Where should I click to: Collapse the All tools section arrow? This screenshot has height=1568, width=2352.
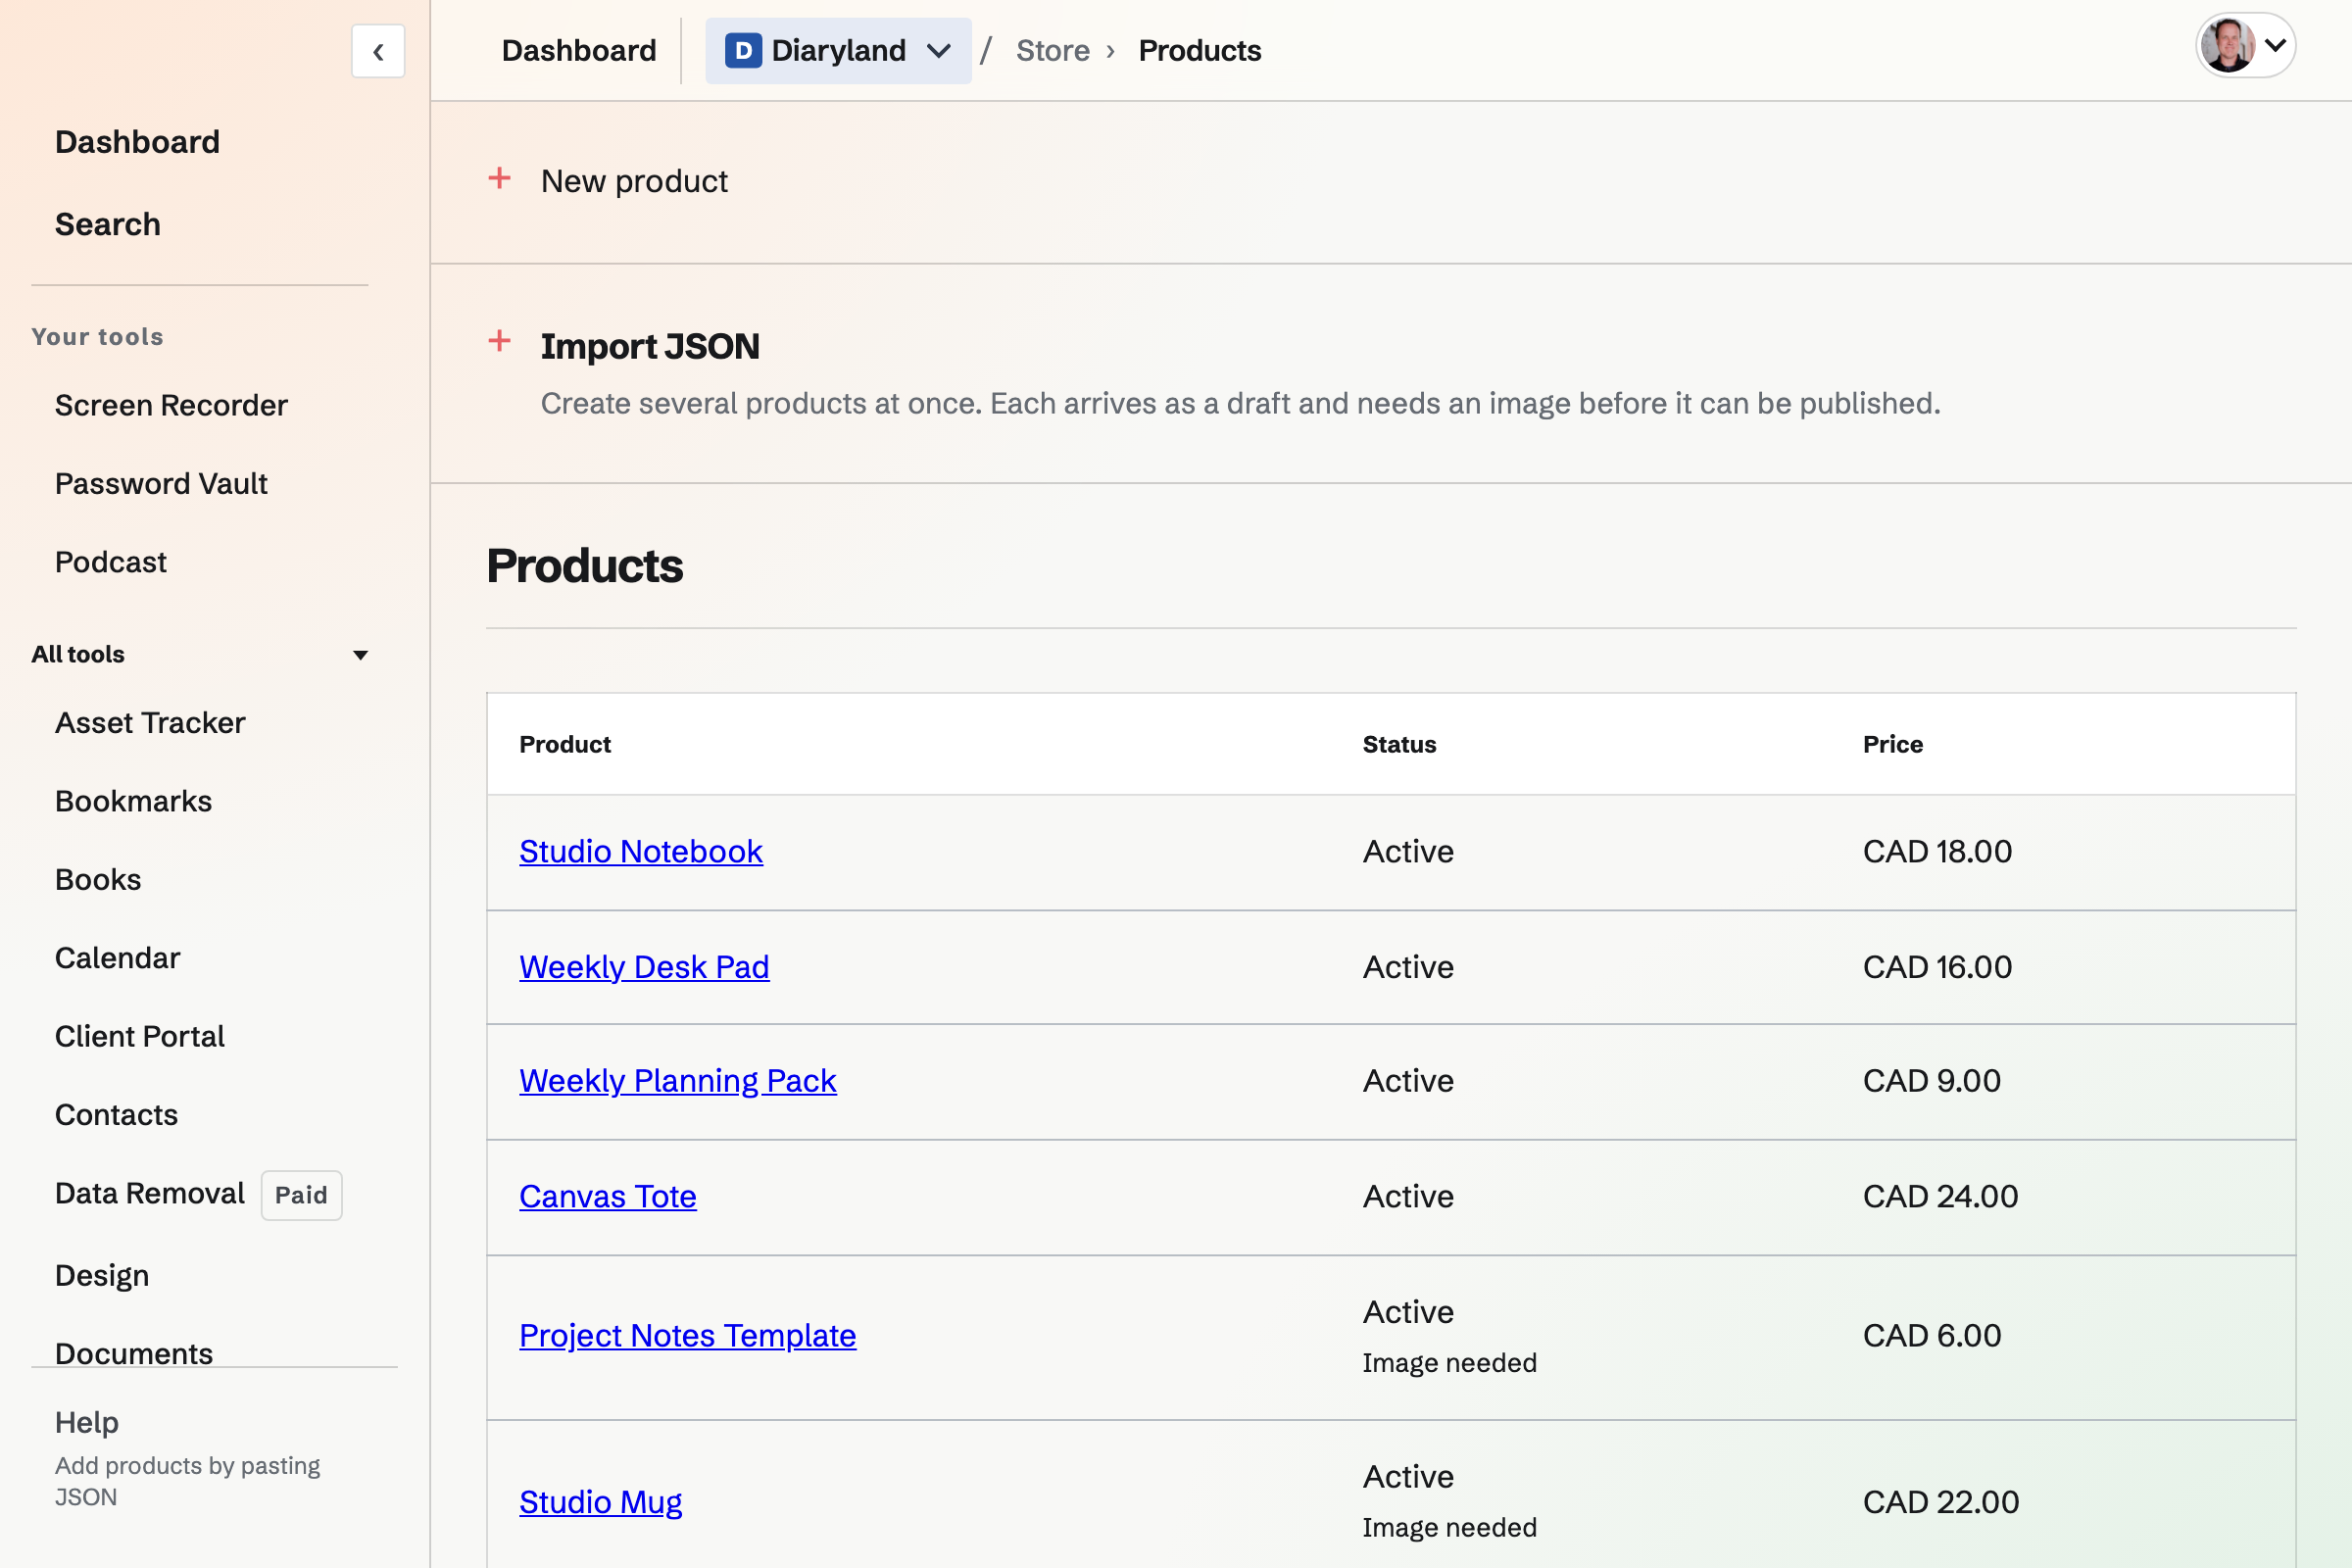coord(361,655)
